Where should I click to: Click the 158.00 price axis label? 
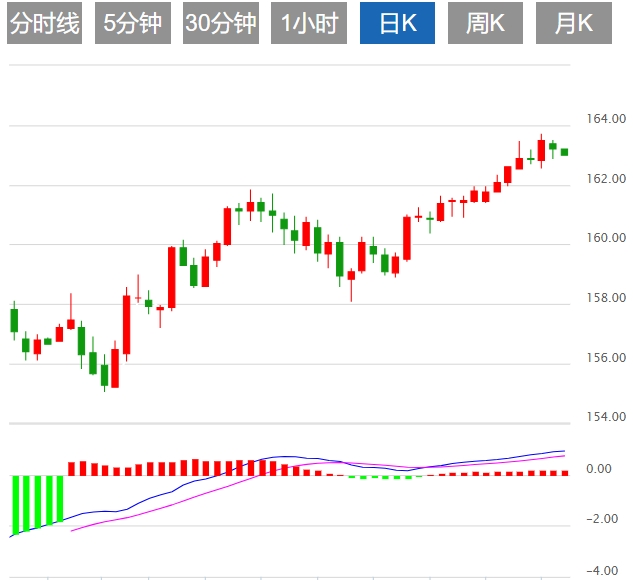[x=606, y=297]
